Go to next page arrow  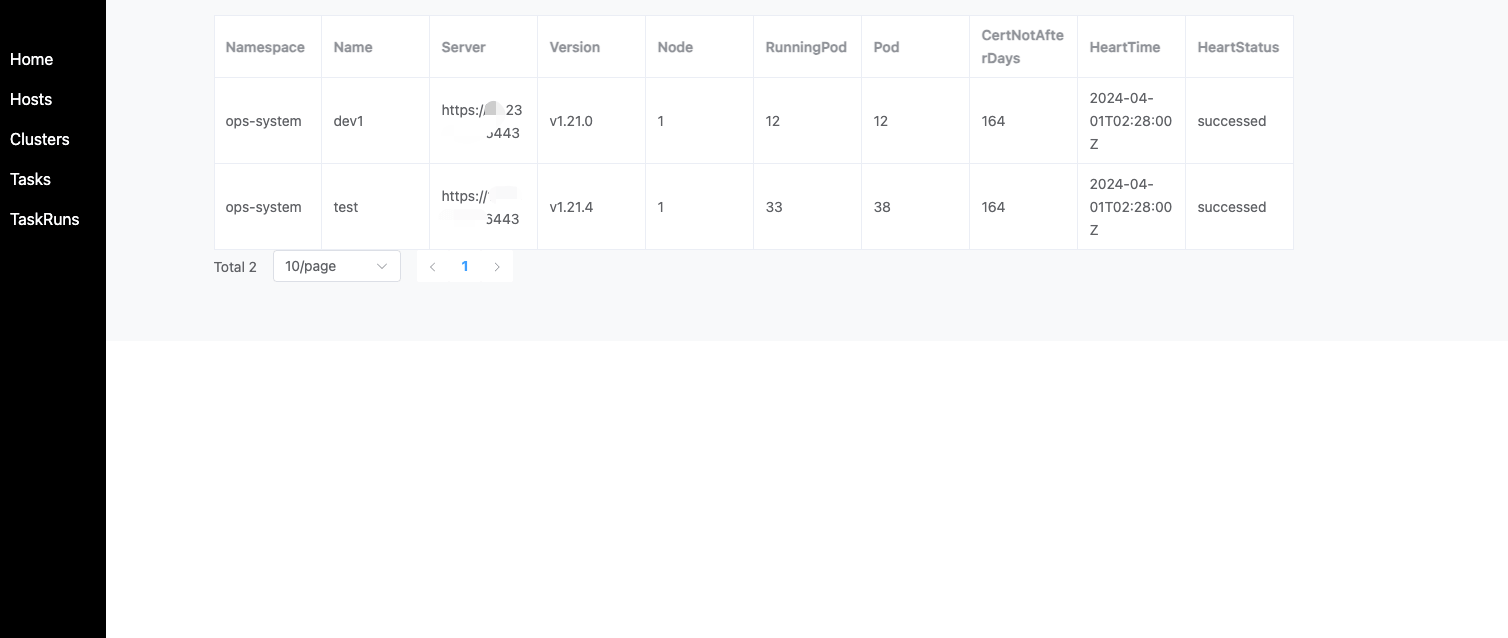497,266
